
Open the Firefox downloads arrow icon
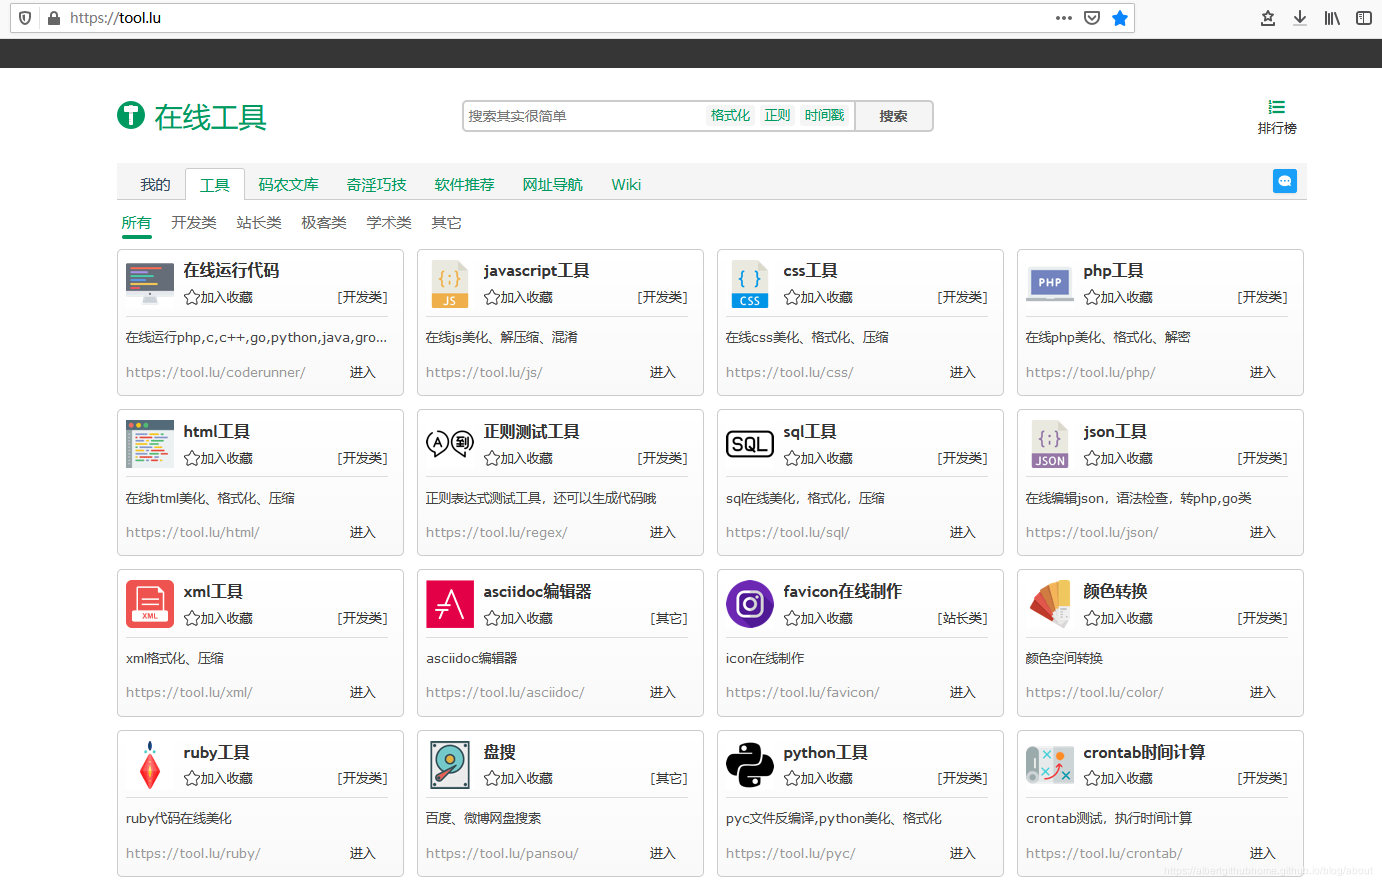coord(1300,18)
